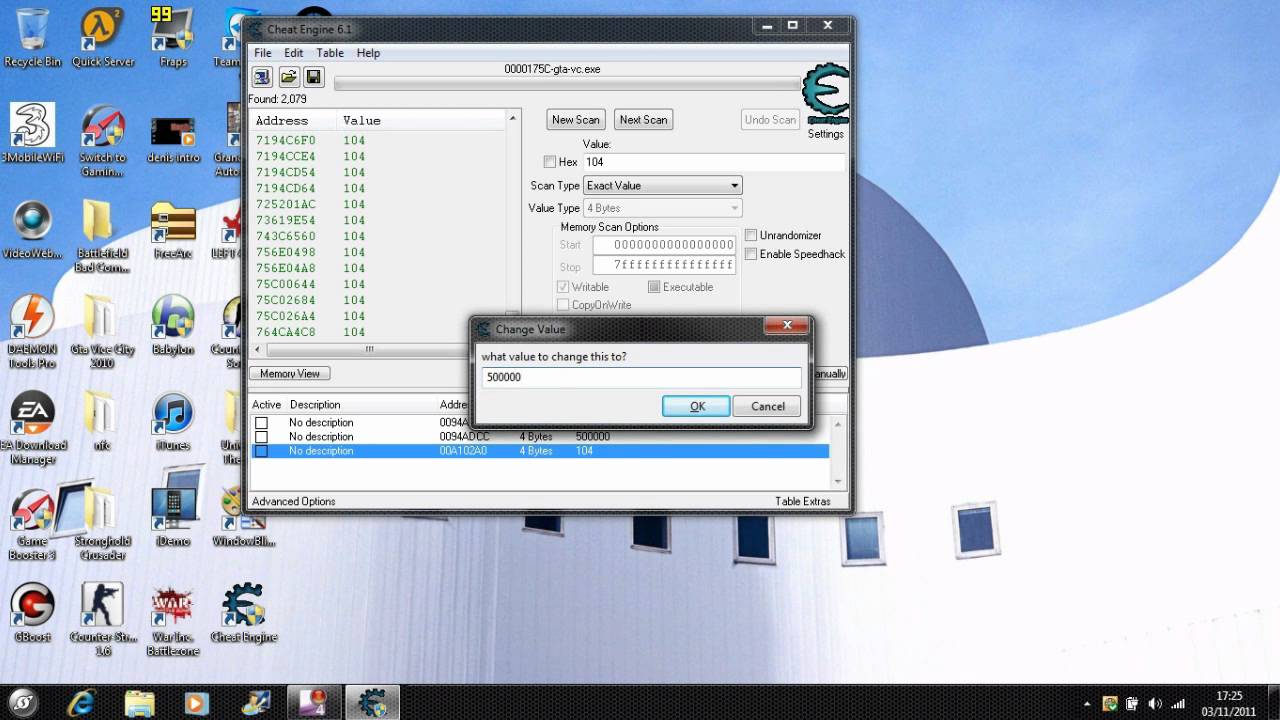Tick Active box of first table entry
Screen dimensions: 1280x720
click(261, 423)
